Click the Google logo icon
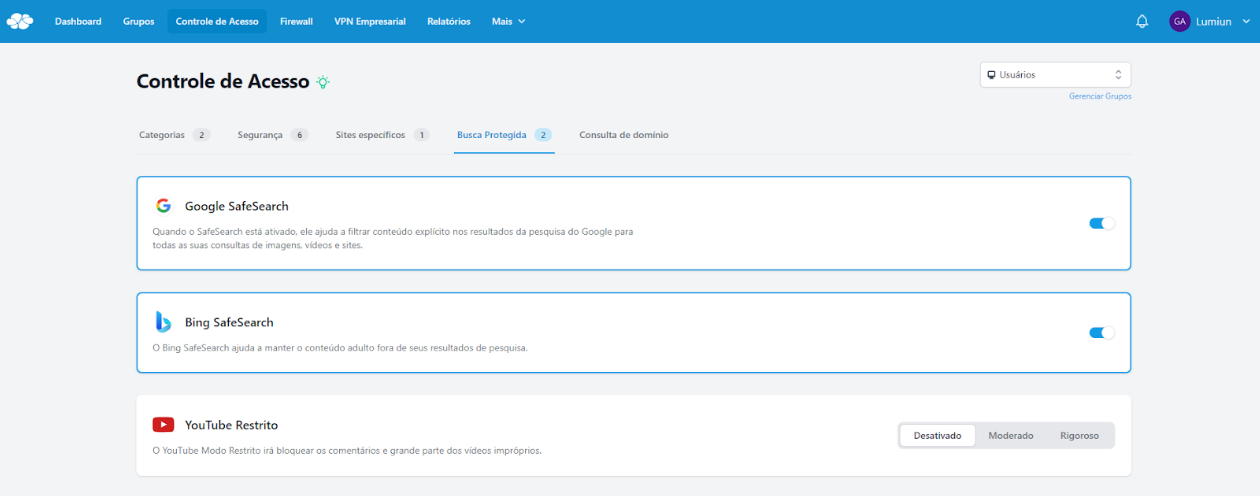 coord(163,206)
